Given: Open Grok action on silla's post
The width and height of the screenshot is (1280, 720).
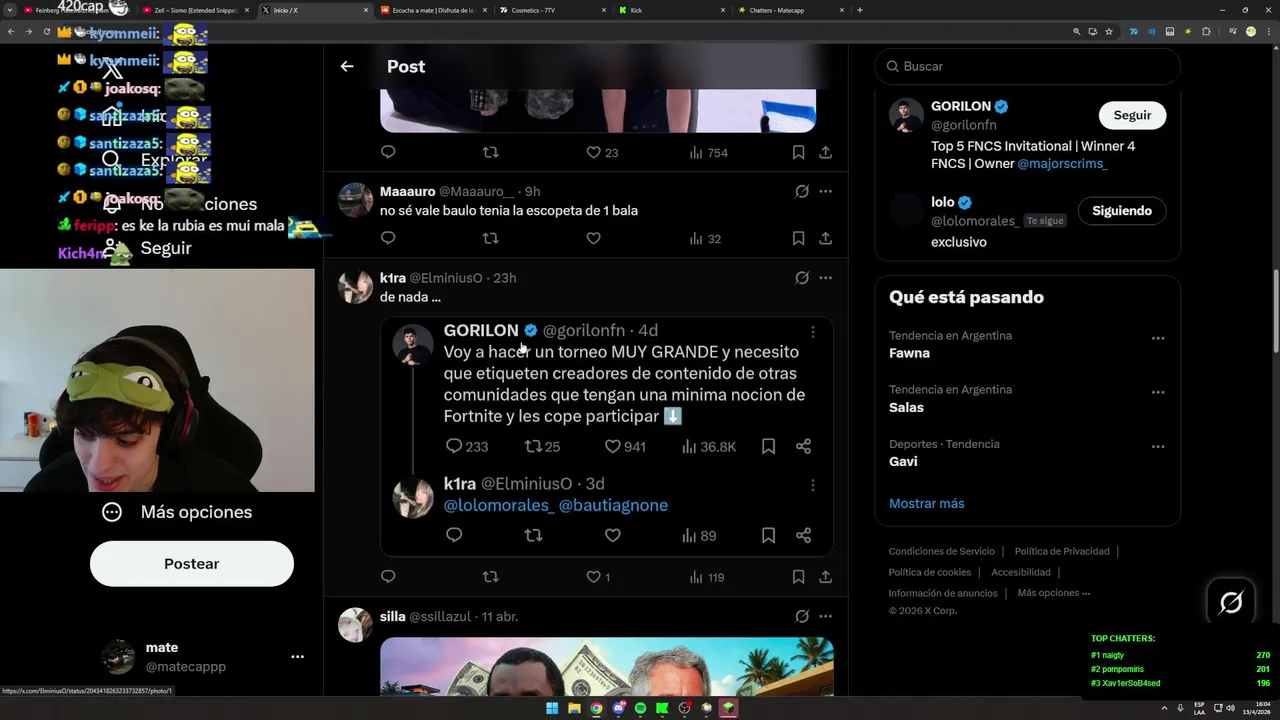Looking at the screenshot, I should (802, 617).
